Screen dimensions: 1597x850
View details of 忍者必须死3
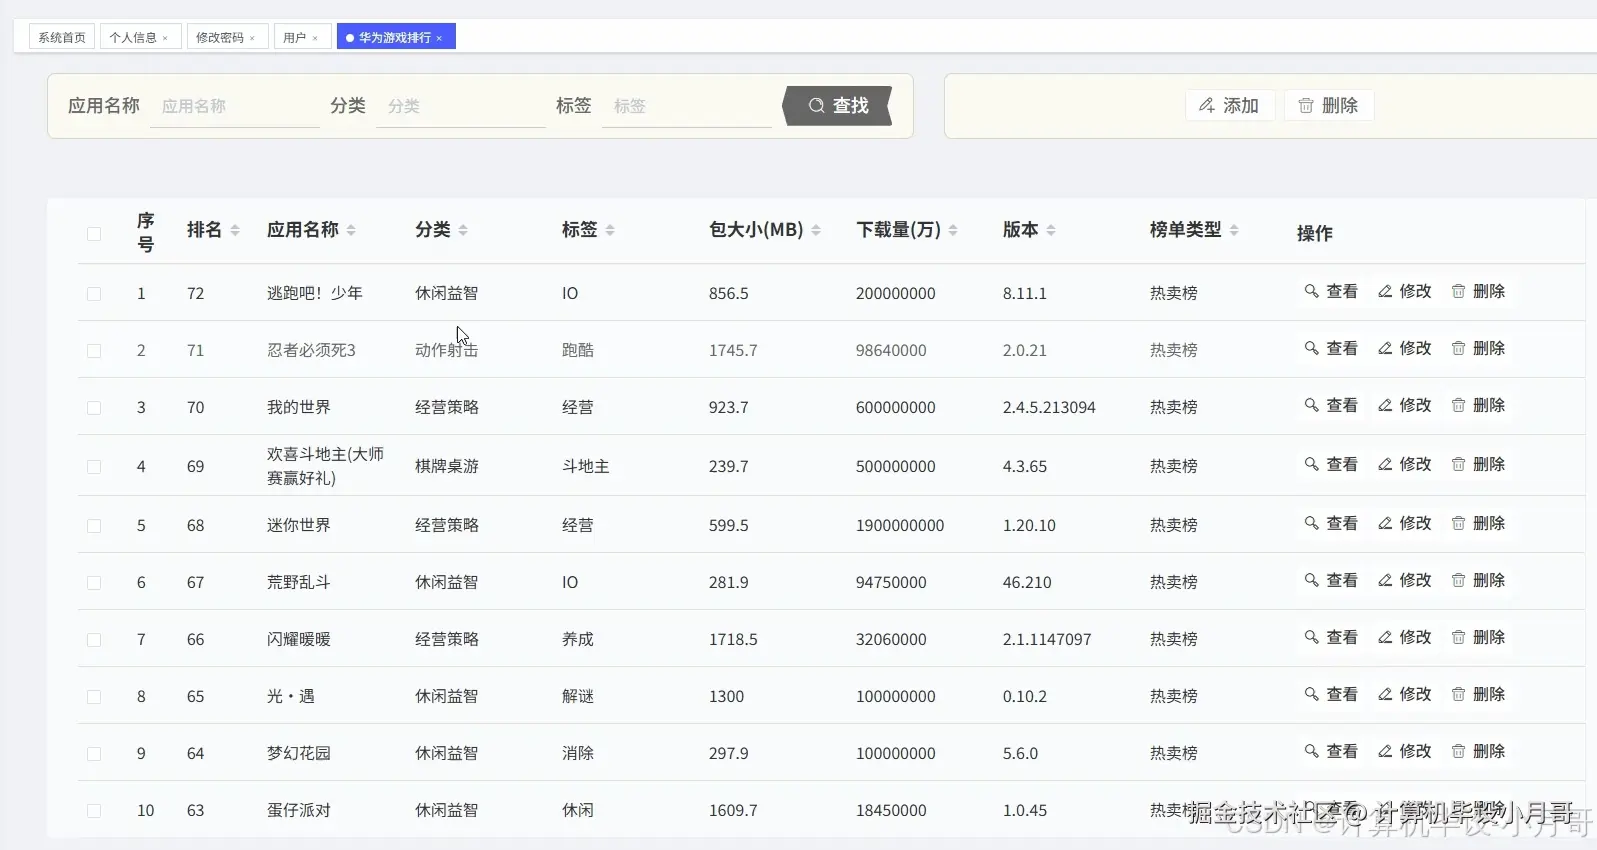[x=1331, y=348]
